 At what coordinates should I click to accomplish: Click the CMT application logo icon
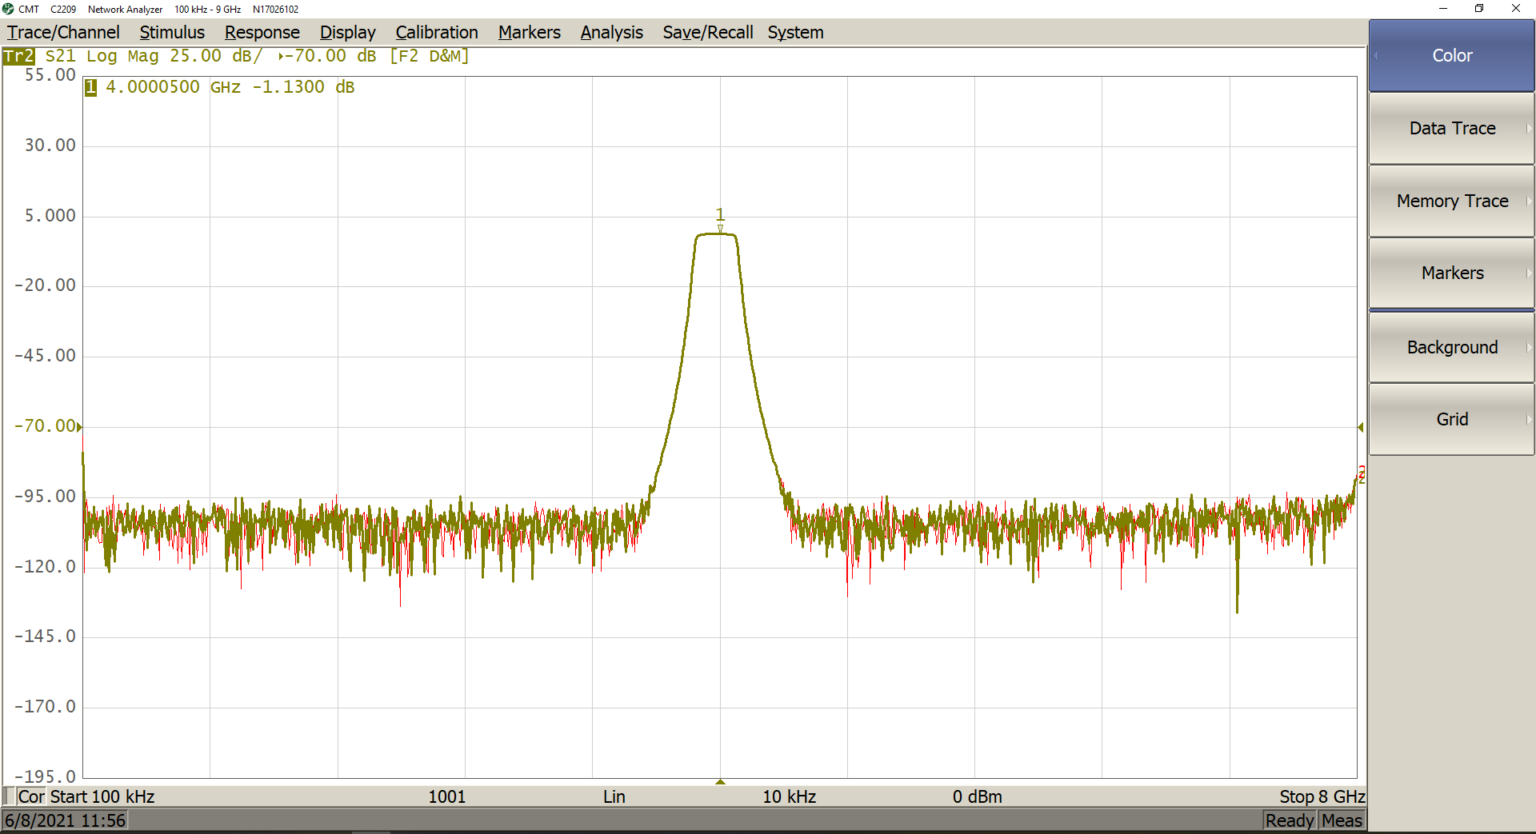point(9,9)
